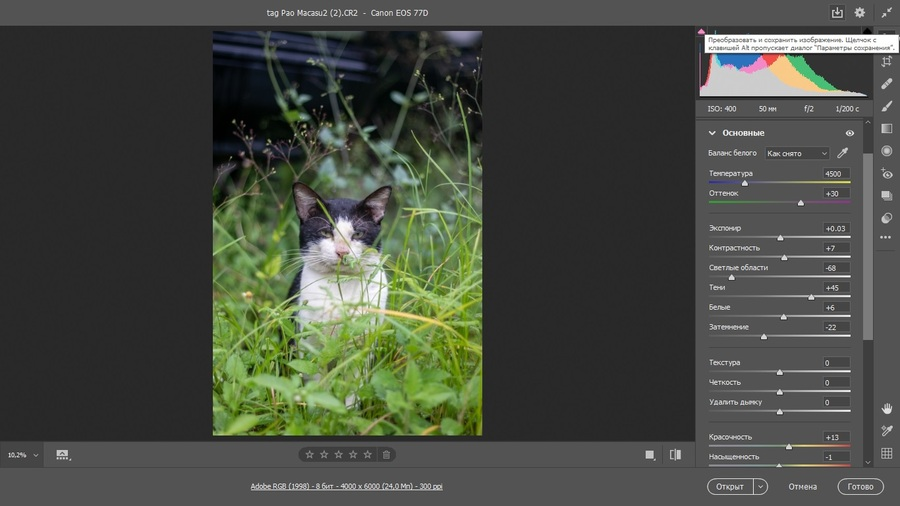Click the Готово button
The image size is (900, 506).
tap(860, 486)
